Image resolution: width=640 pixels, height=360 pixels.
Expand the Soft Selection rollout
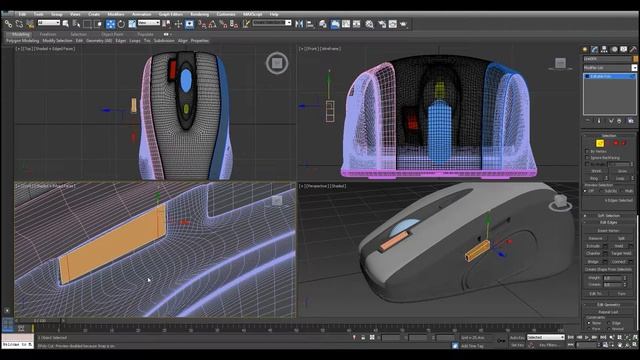(x=609, y=216)
